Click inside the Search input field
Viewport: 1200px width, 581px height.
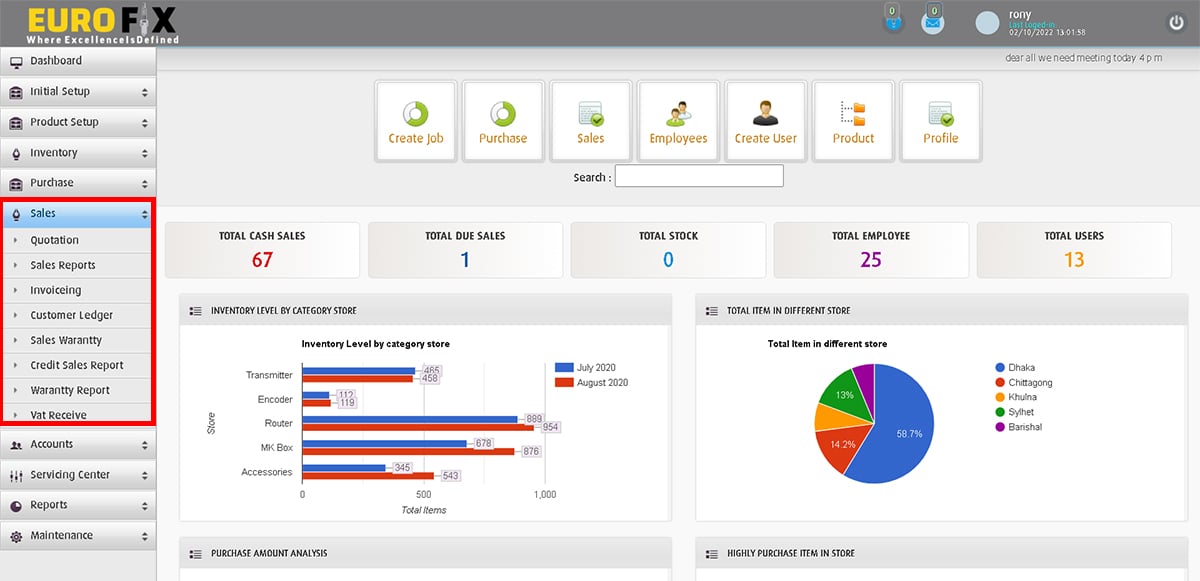coord(699,177)
